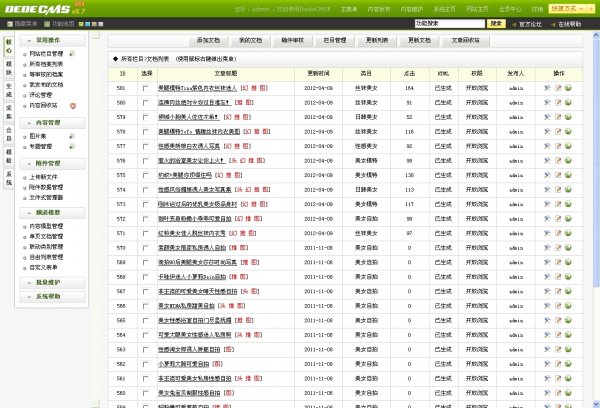Check the box for row 575
Image resolution: width=600 pixels, height=408 pixels.
pos(145,176)
